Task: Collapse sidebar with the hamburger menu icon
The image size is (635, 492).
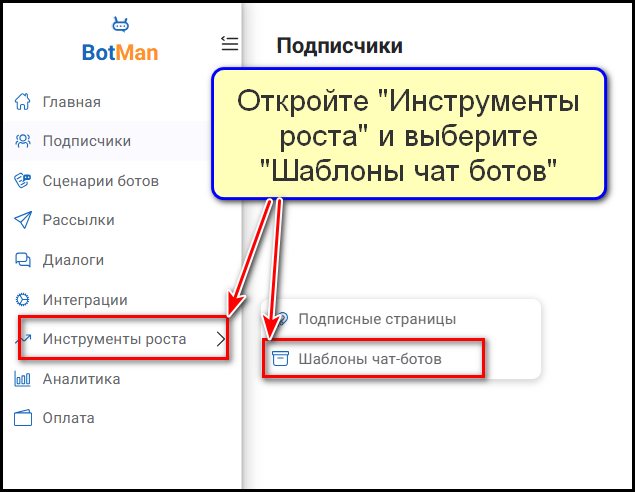Action: coord(230,43)
